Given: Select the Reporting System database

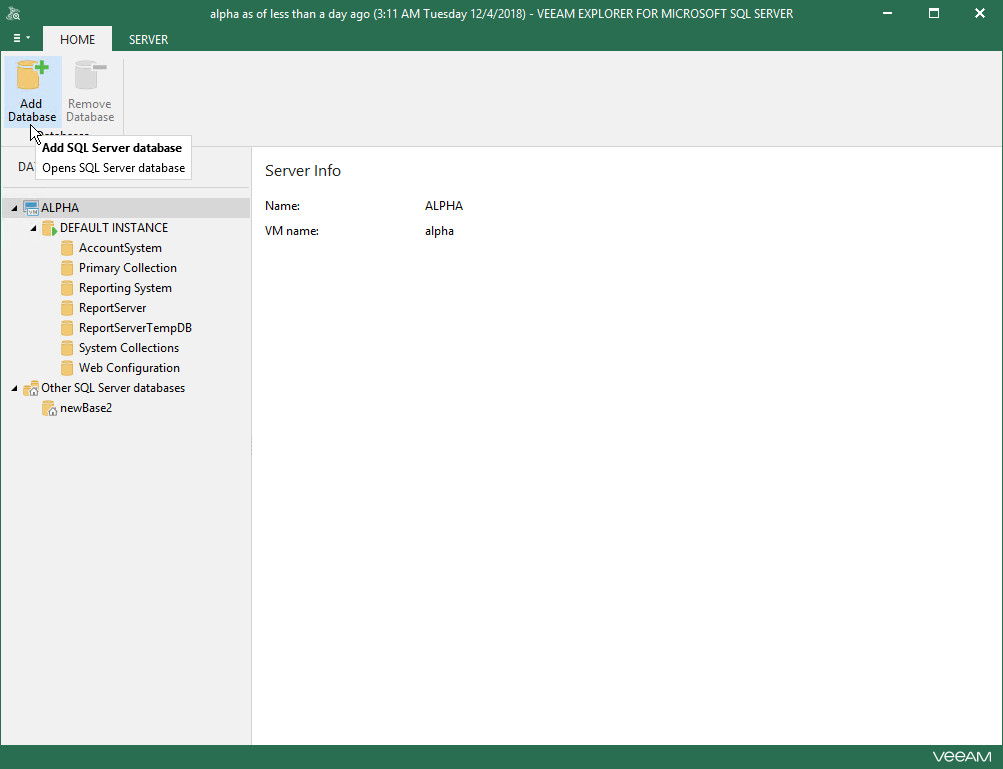Looking at the screenshot, I should point(125,288).
